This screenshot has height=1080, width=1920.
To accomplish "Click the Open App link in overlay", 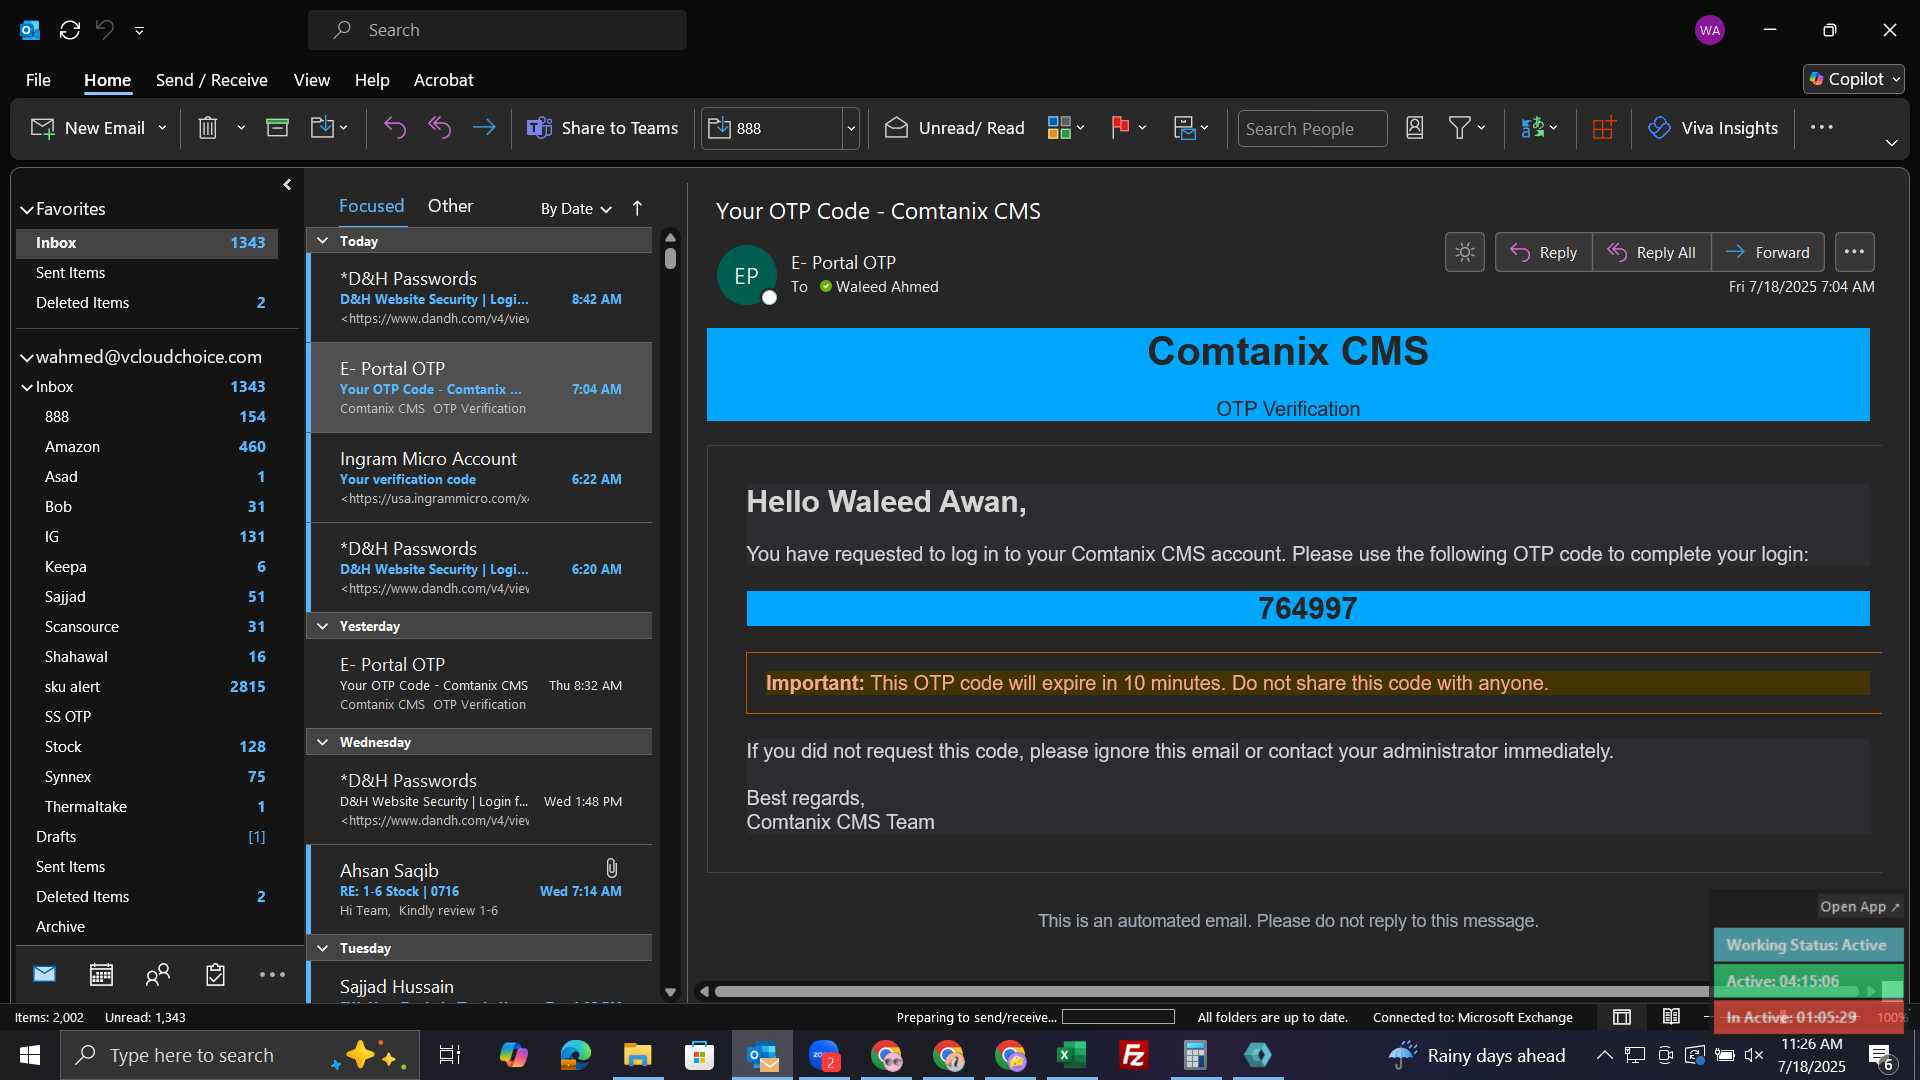I will tap(1859, 907).
